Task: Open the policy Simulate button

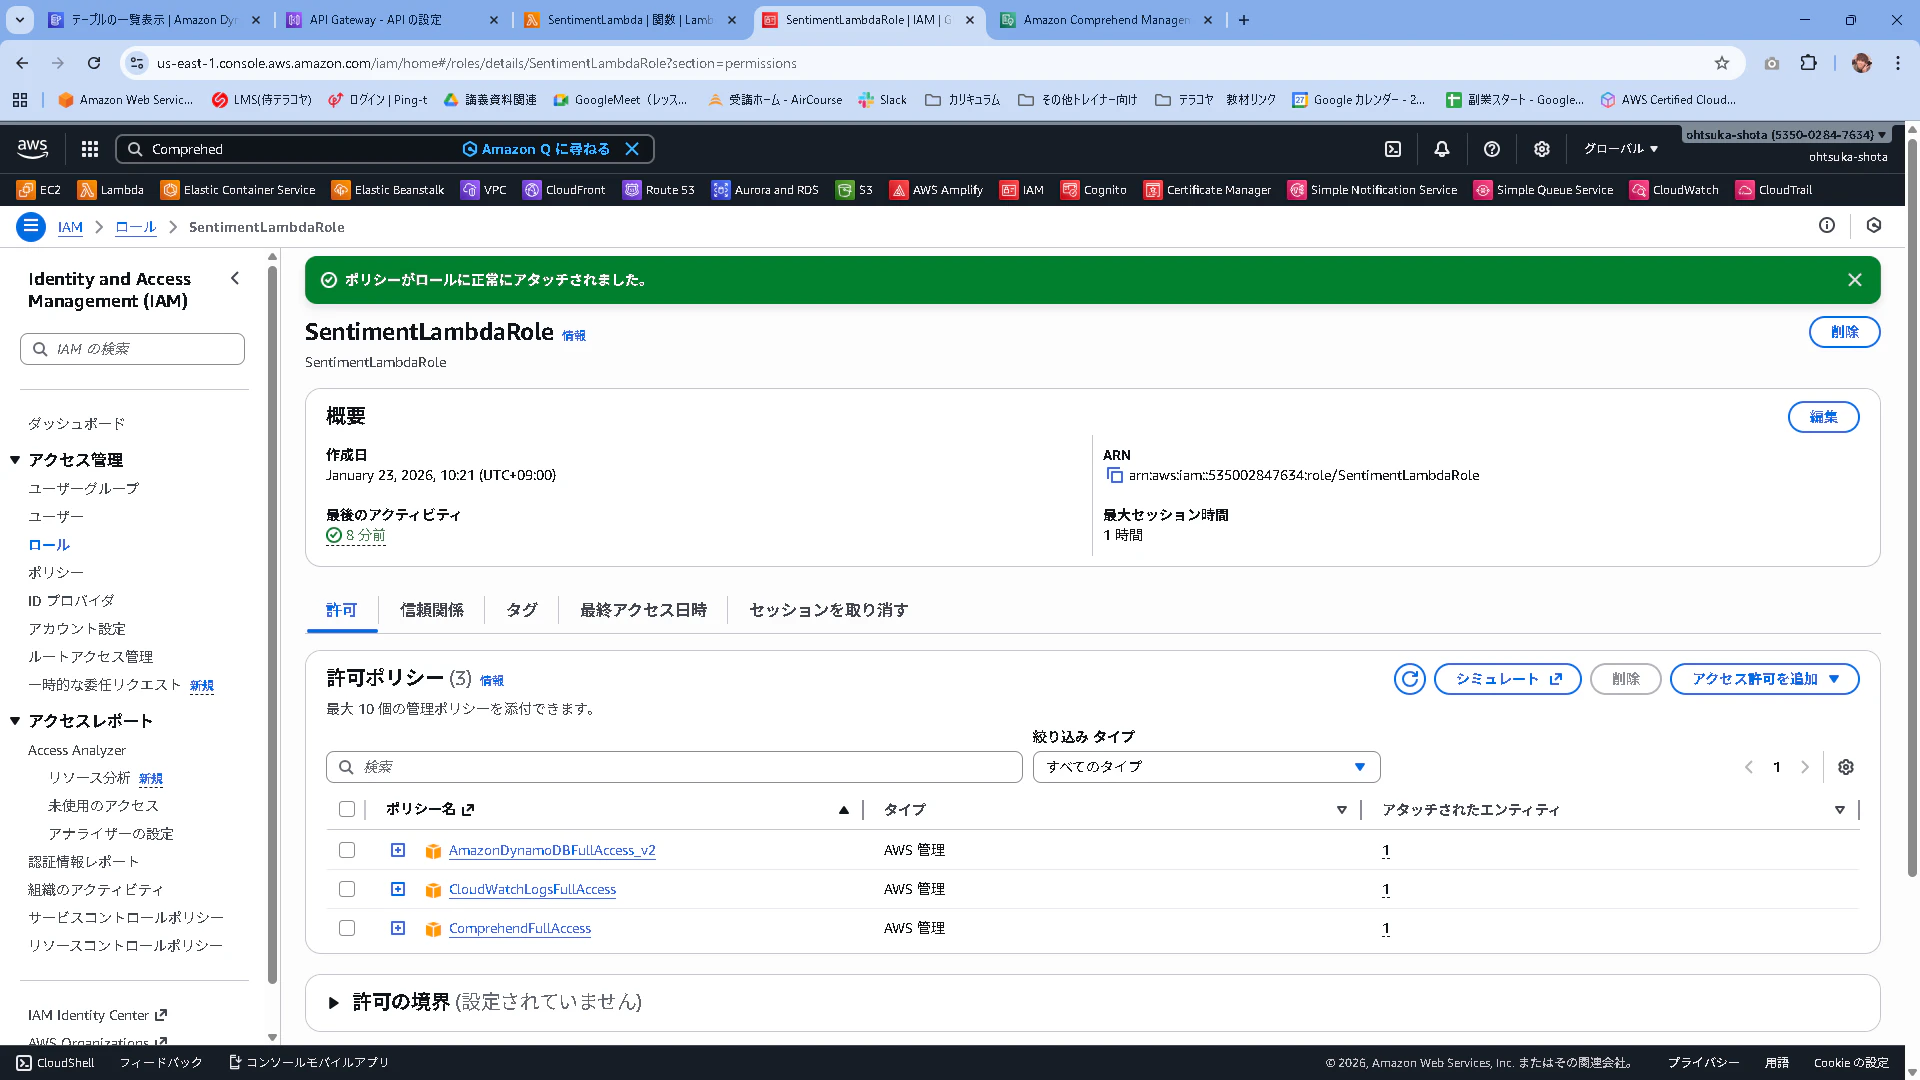Action: (x=1507, y=679)
